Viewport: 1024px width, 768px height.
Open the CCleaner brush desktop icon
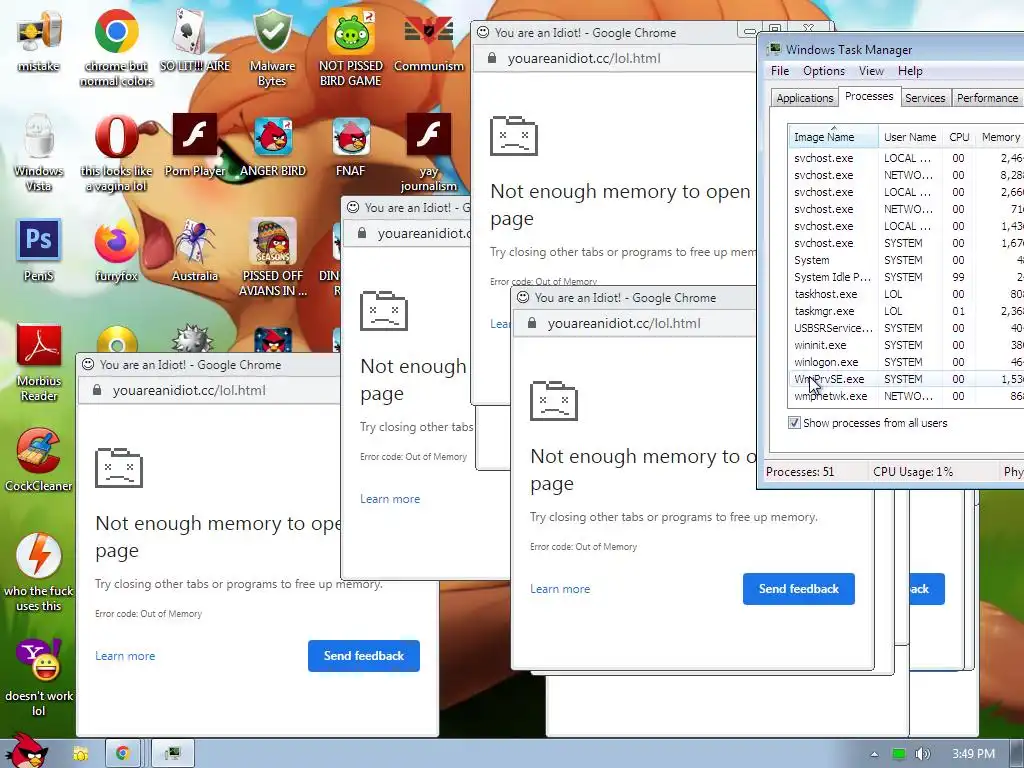point(39,460)
